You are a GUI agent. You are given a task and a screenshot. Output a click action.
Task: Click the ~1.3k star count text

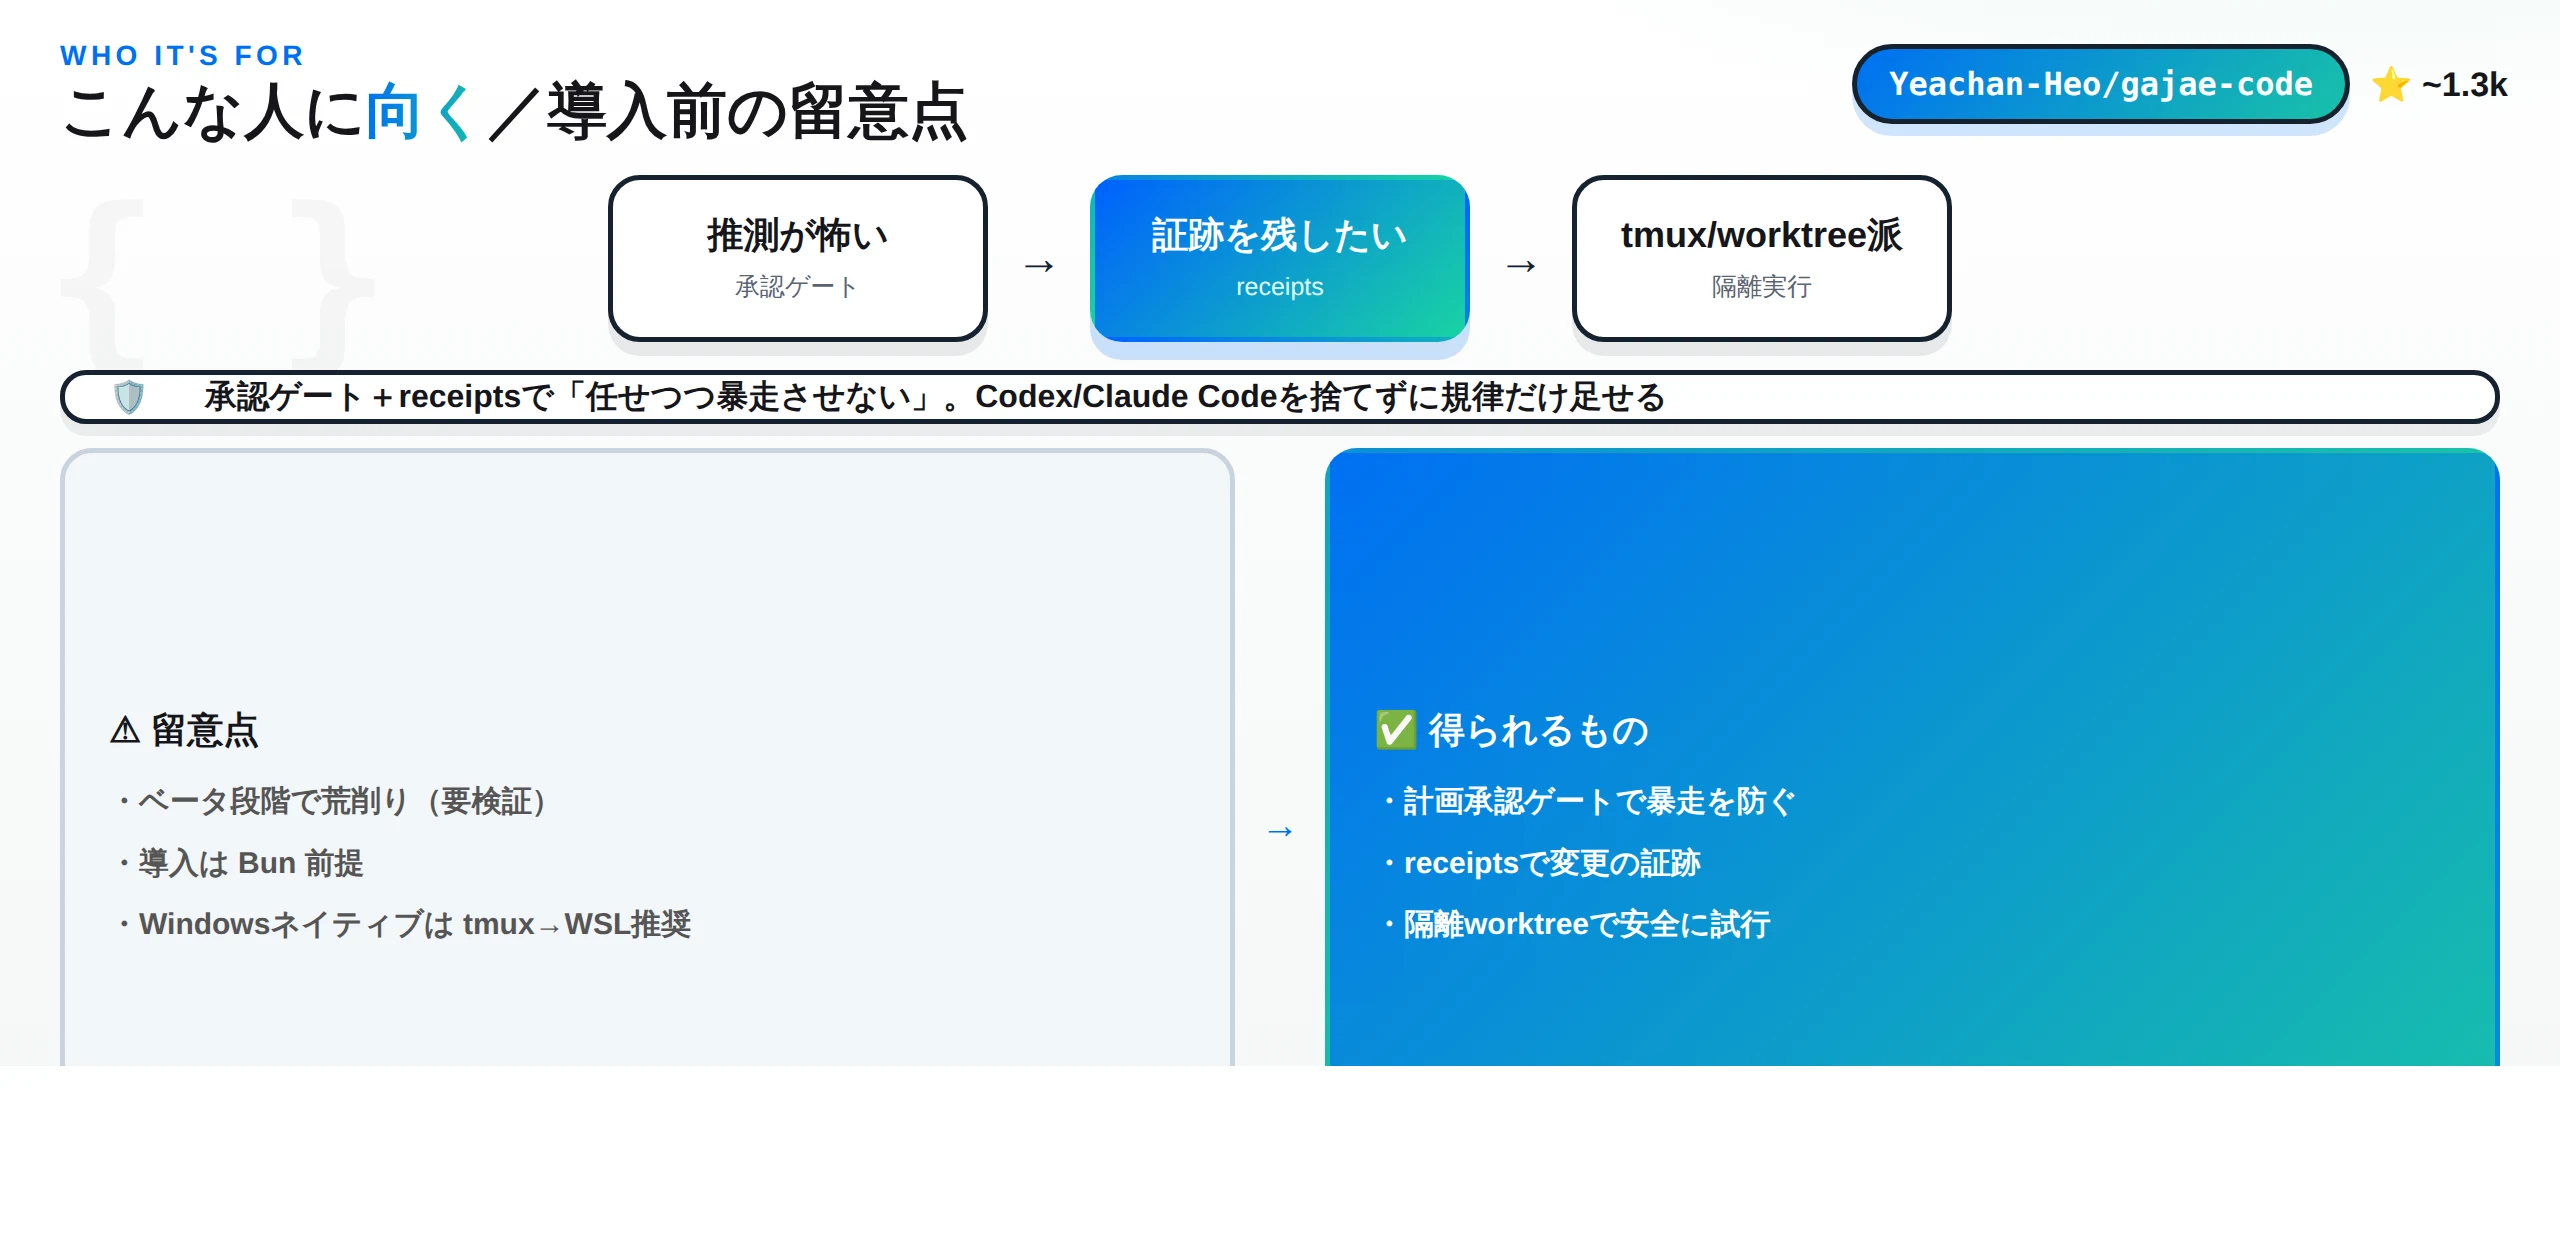point(2464,85)
